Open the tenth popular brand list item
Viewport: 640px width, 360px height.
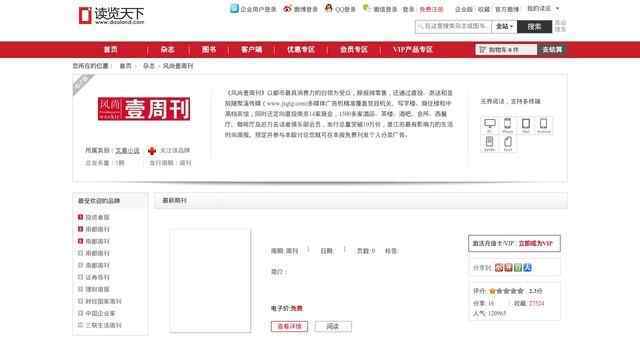point(103,325)
